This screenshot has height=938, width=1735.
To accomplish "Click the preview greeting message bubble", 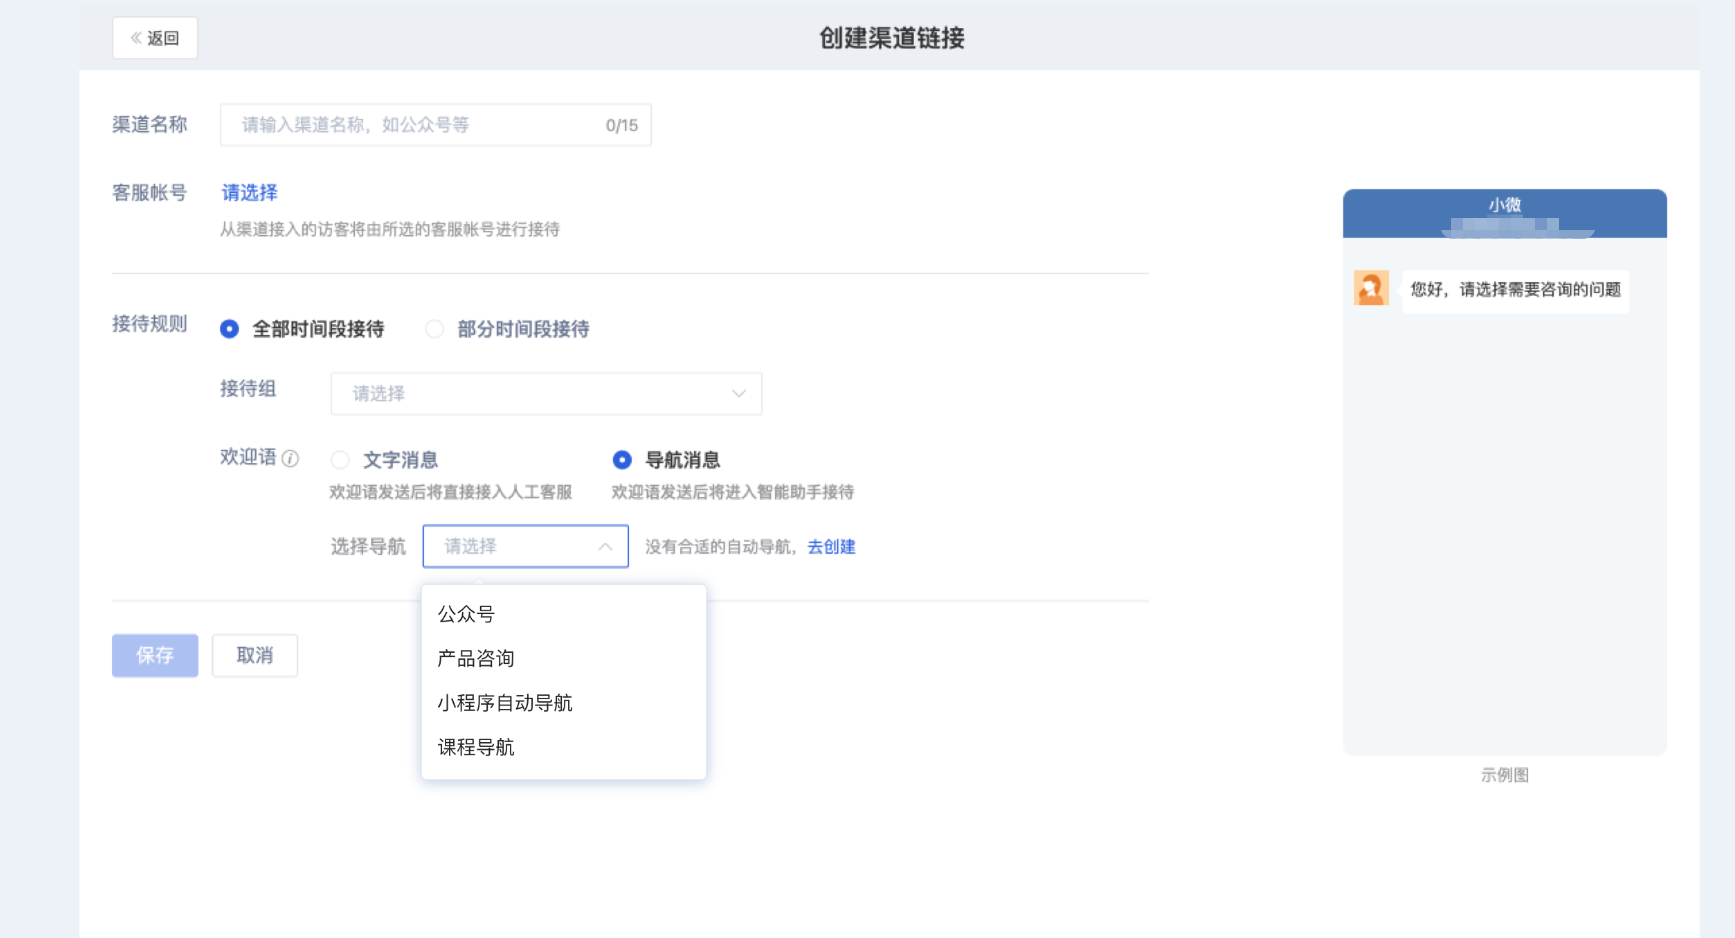I will point(1515,290).
